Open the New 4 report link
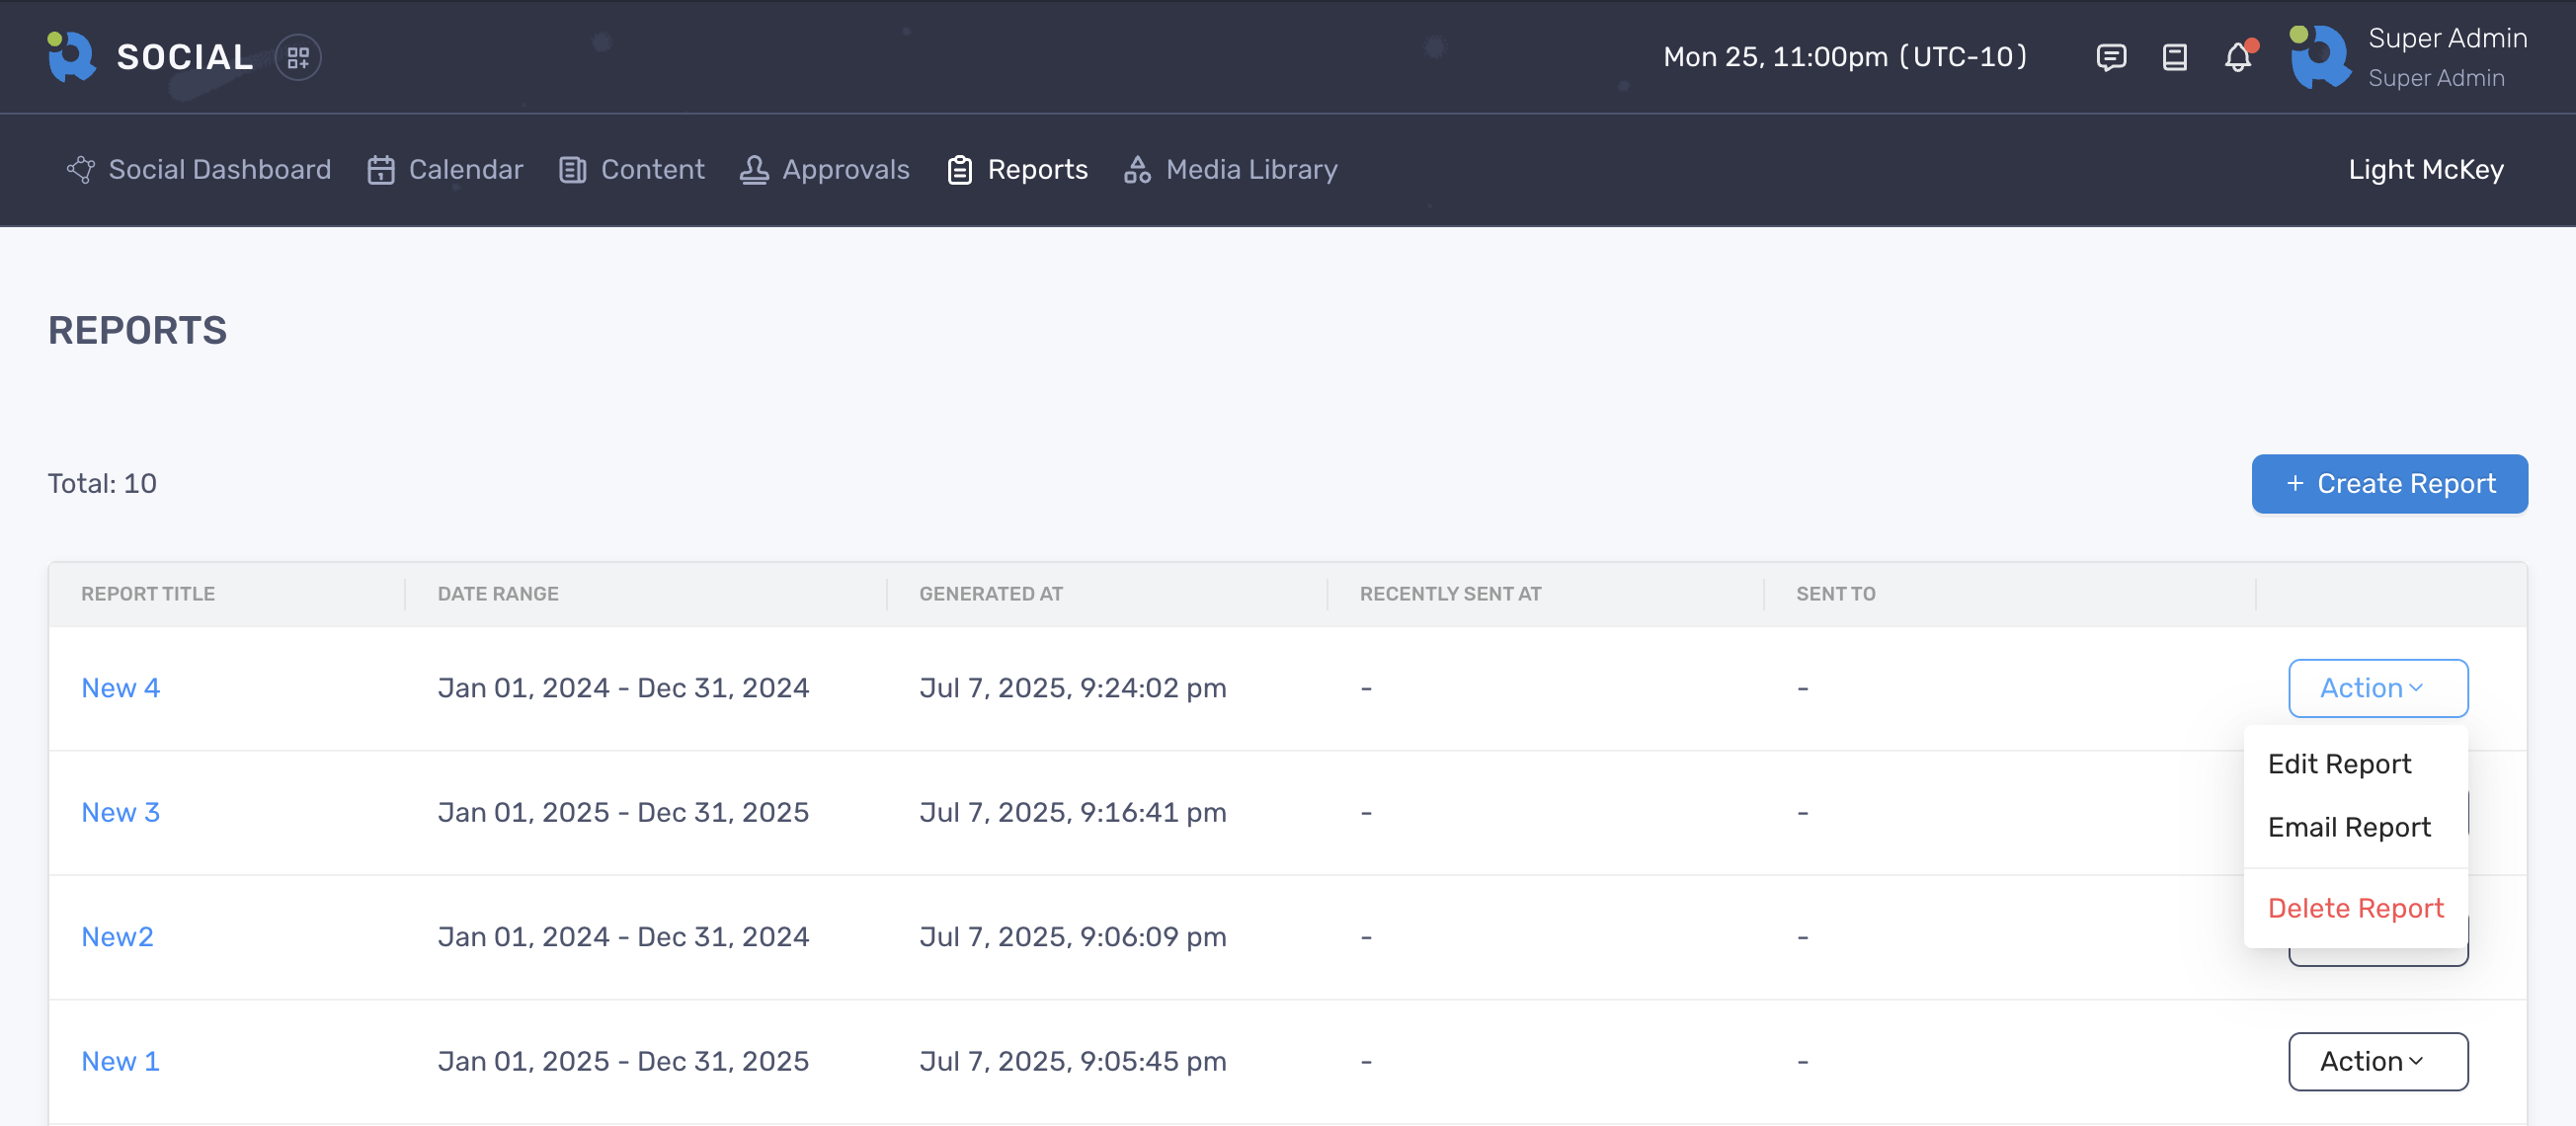 [x=120, y=688]
